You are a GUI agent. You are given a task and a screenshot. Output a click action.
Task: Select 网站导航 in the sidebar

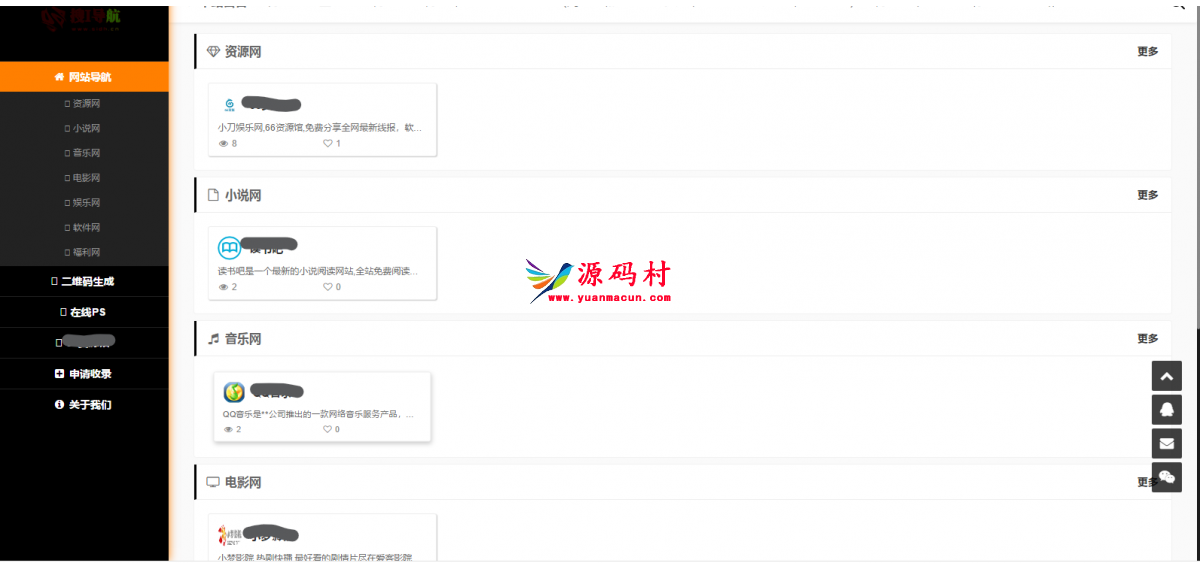pos(84,77)
